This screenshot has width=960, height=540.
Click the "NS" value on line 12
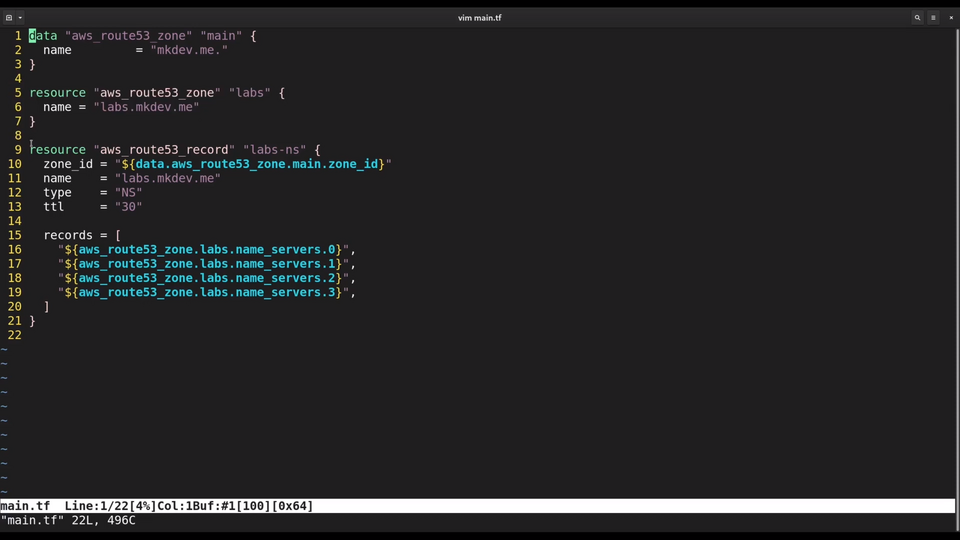click(129, 192)
